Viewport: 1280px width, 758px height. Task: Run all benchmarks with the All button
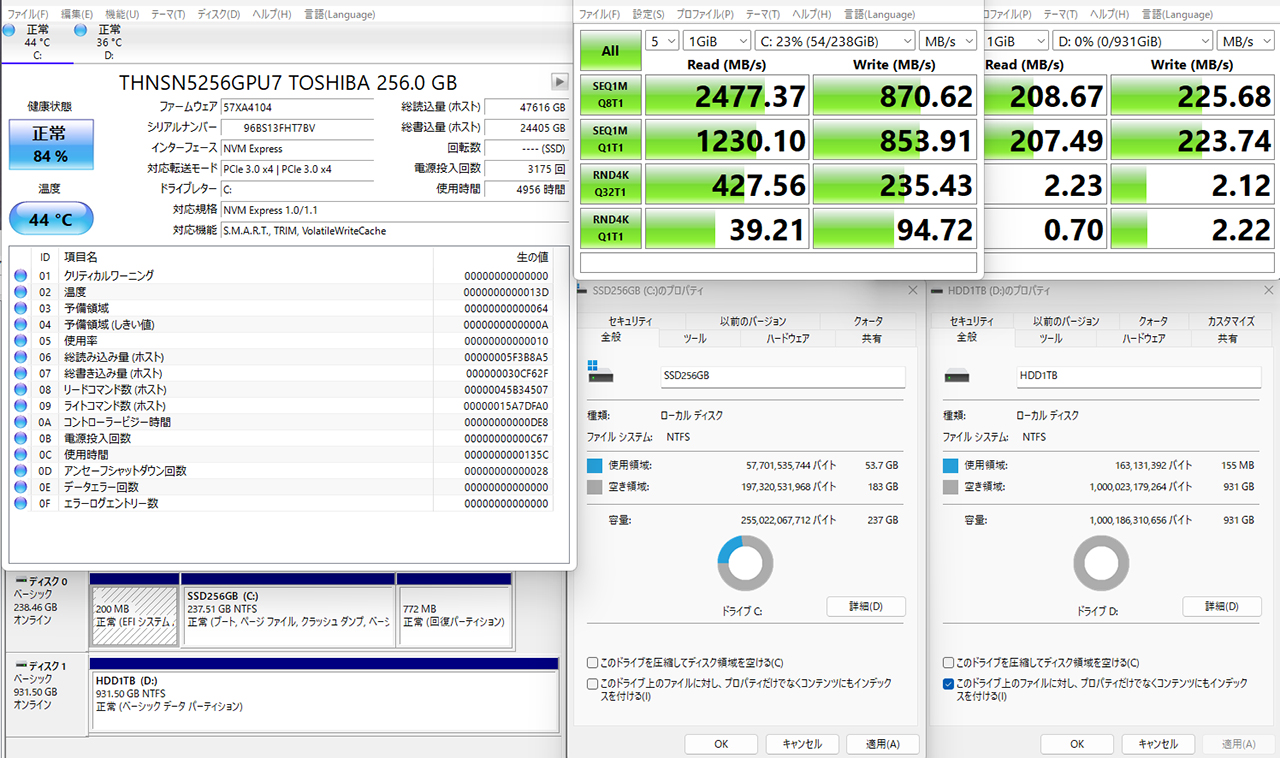(x=609, y=51)
